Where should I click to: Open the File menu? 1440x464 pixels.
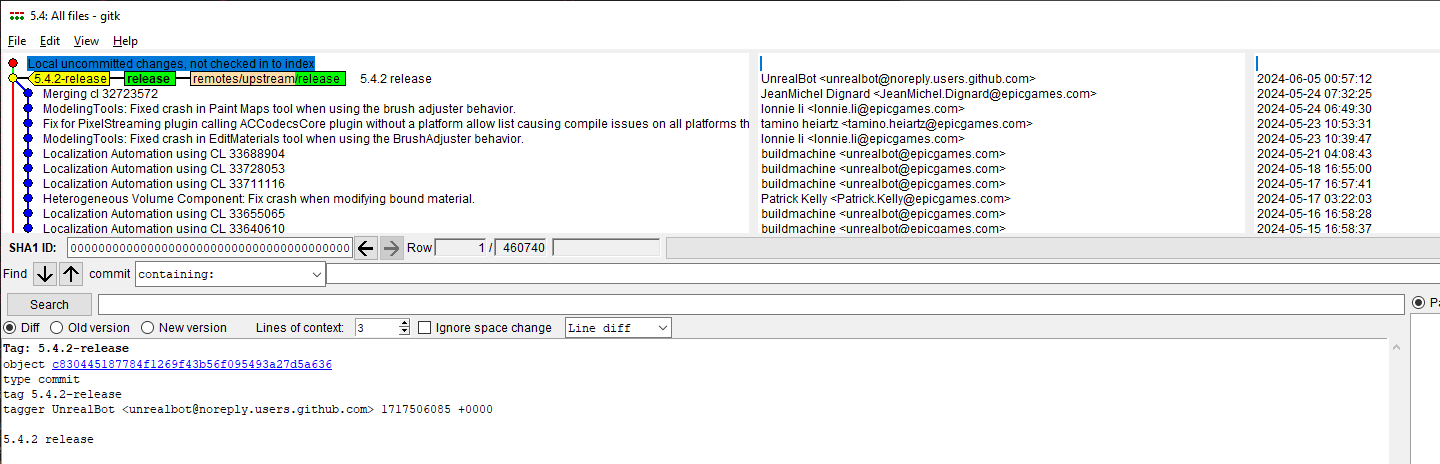pyautogui.click(x=17, y=41)
